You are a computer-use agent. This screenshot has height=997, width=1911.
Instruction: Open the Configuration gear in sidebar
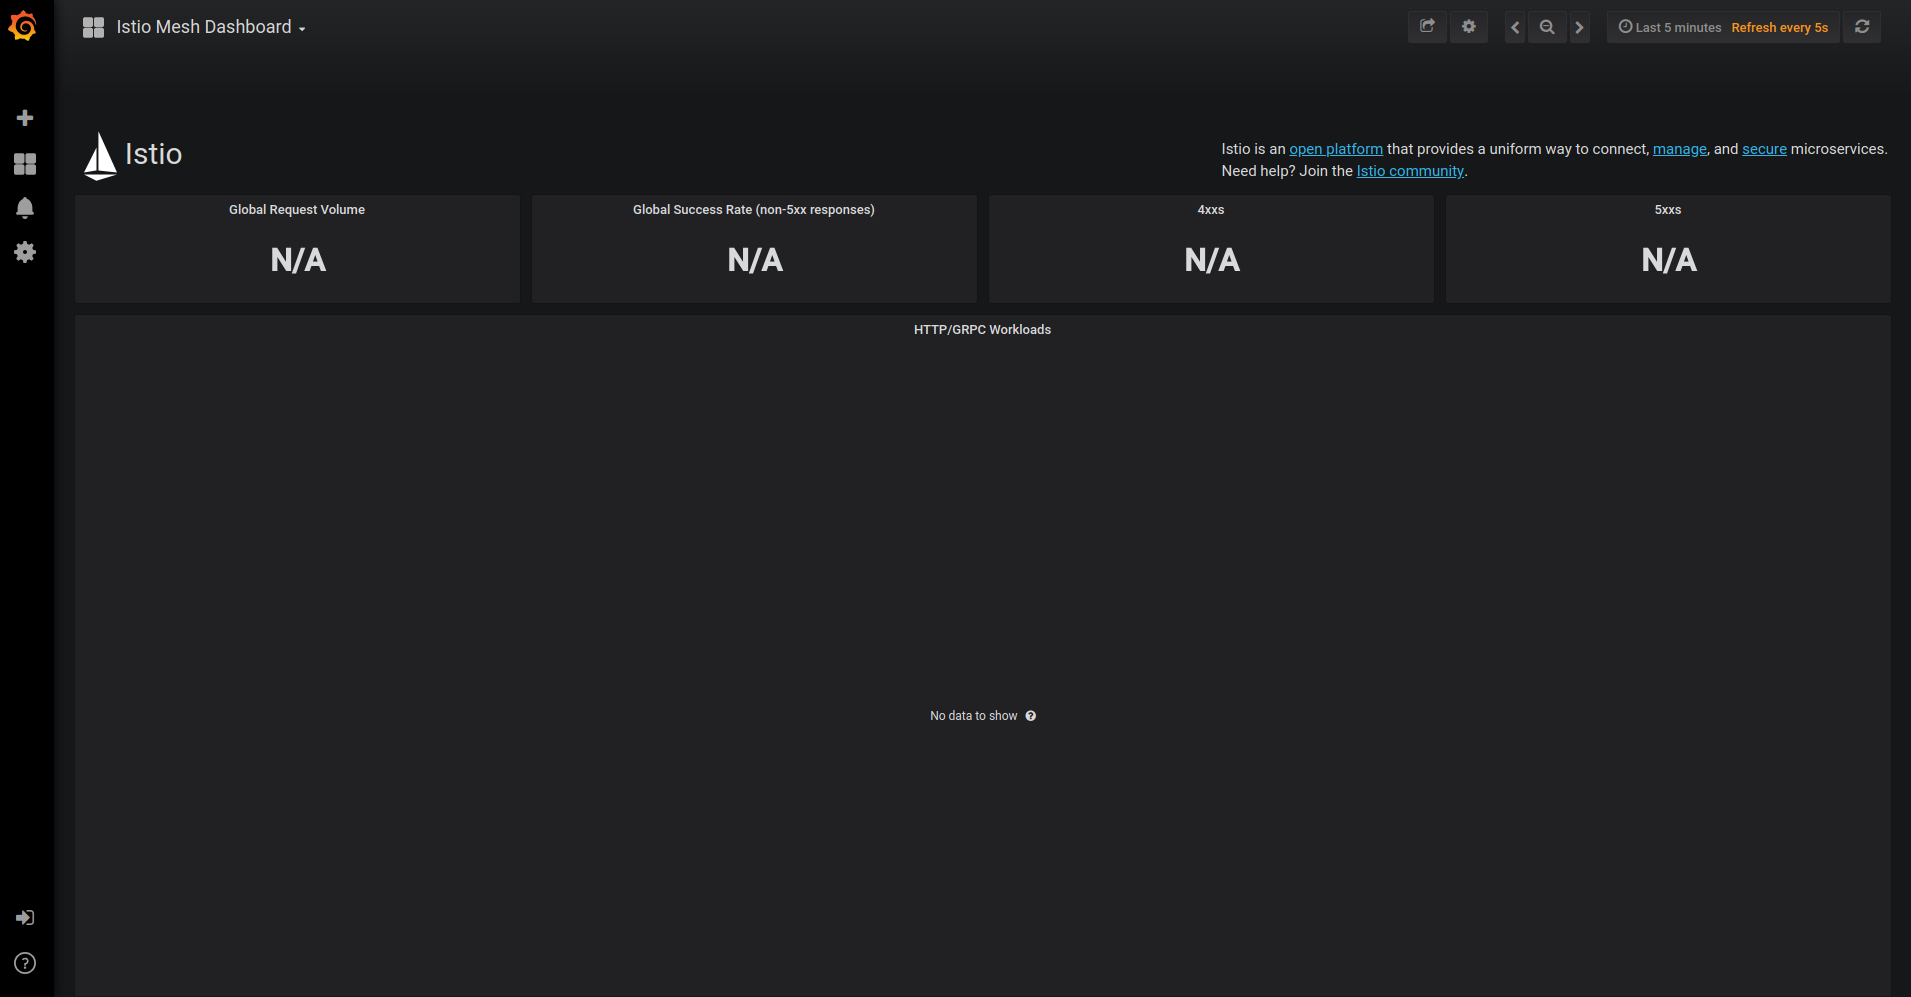(25, 252)
